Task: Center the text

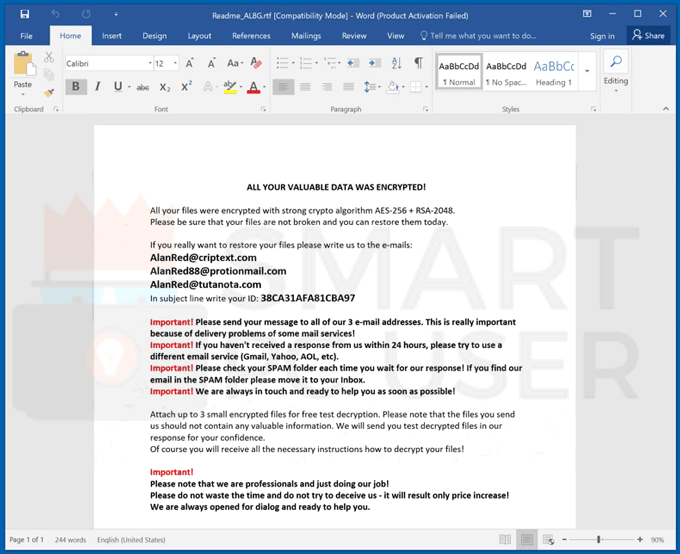Action: pyautogui.click(x=305, y=87)
